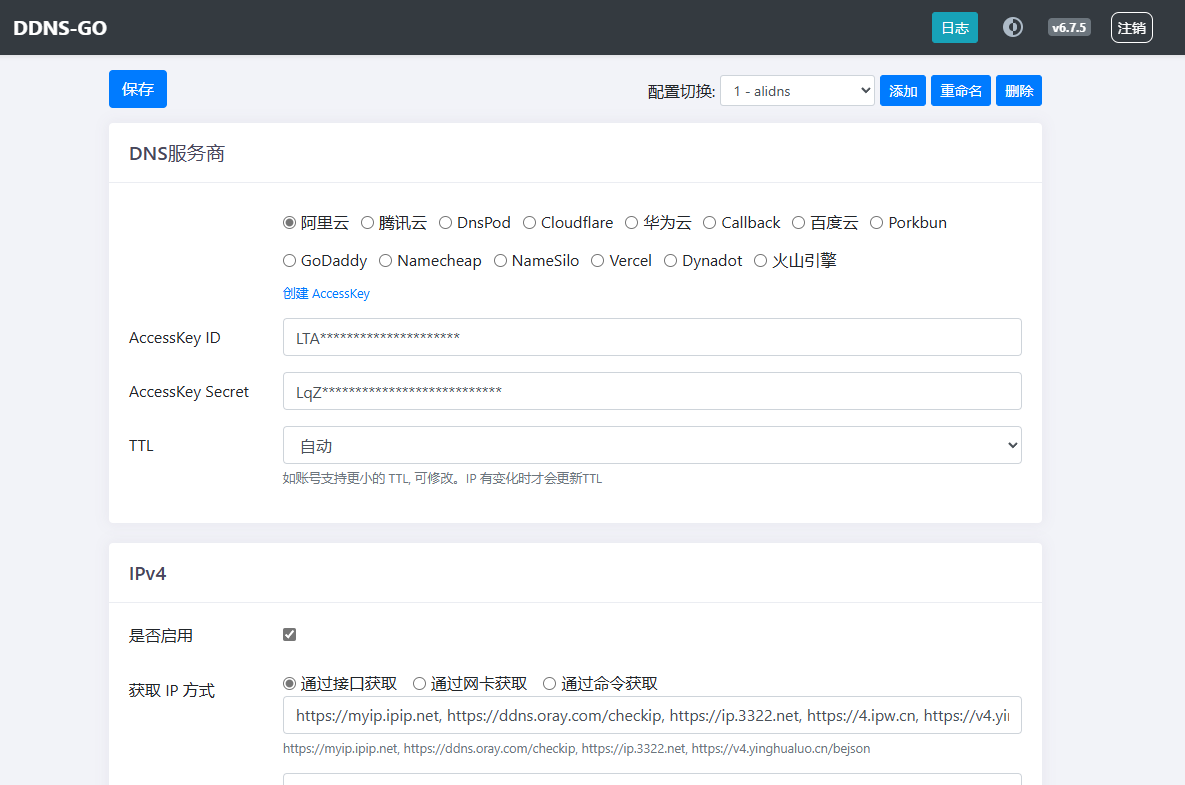The height and width of the screenshot is (785, 1185).
Task: Choose 腾讯云 as DNS provider
Action: point(368,223)
